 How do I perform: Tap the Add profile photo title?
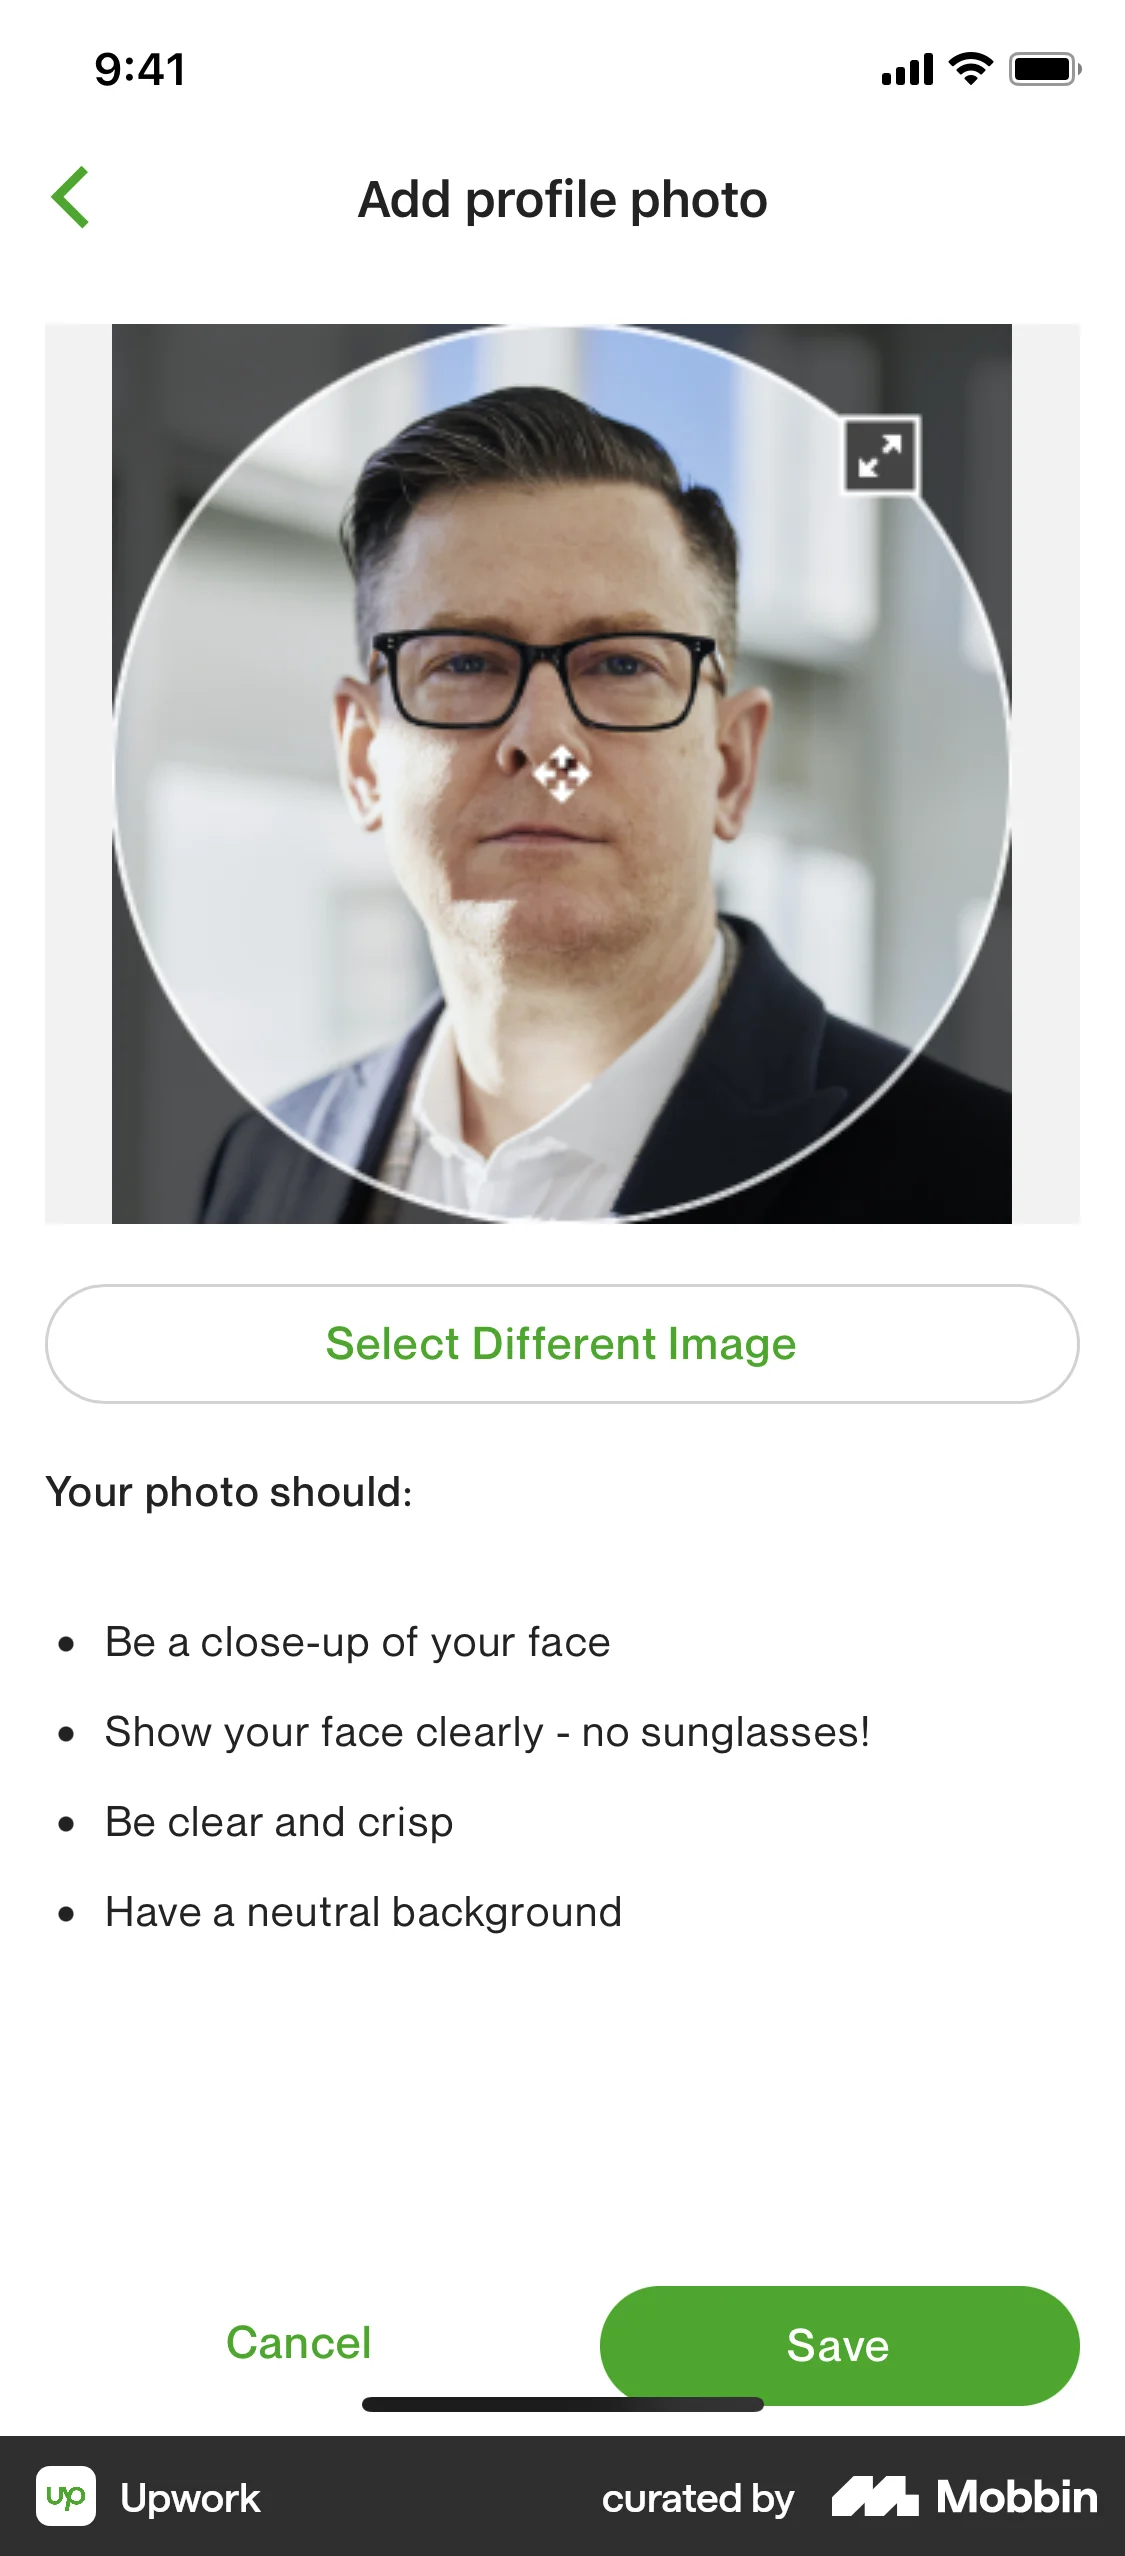click(x=563, y=200)
